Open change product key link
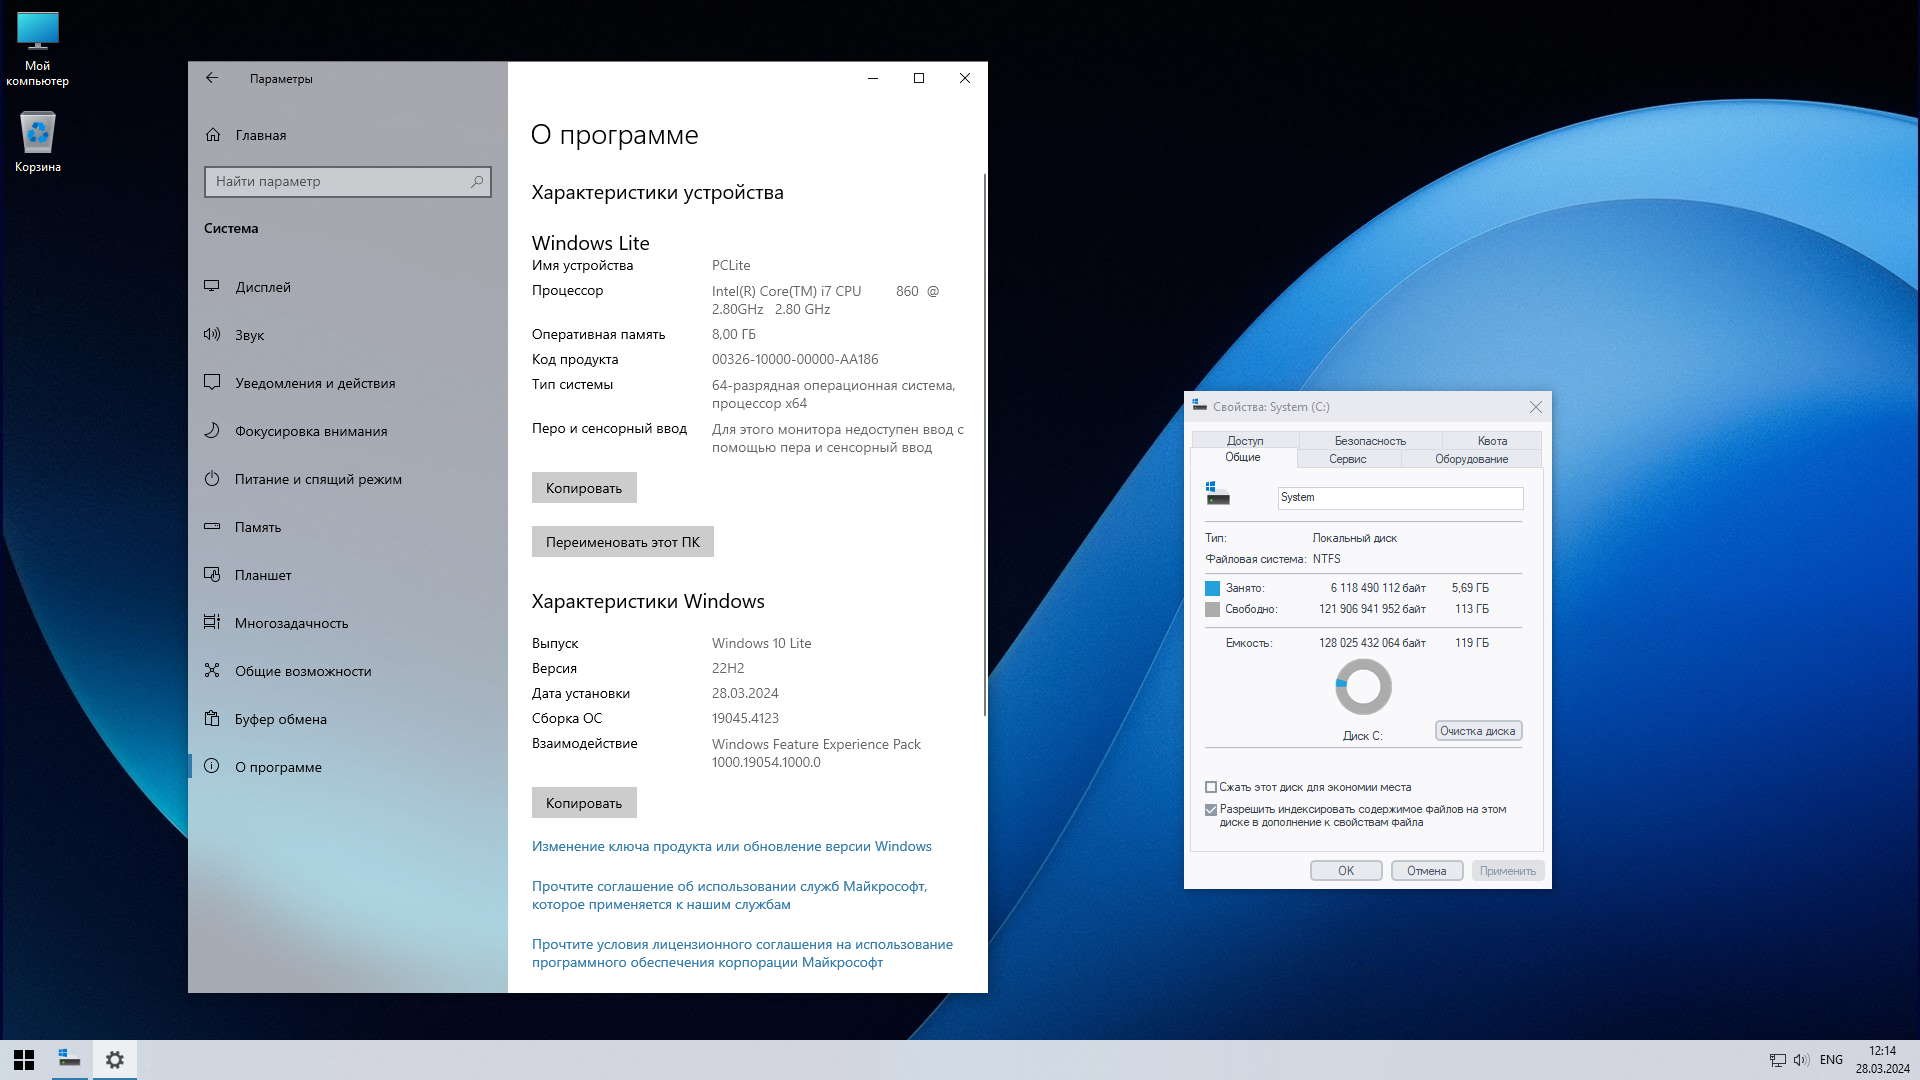Screen dimensions: 1920x1080 point(731,847)
